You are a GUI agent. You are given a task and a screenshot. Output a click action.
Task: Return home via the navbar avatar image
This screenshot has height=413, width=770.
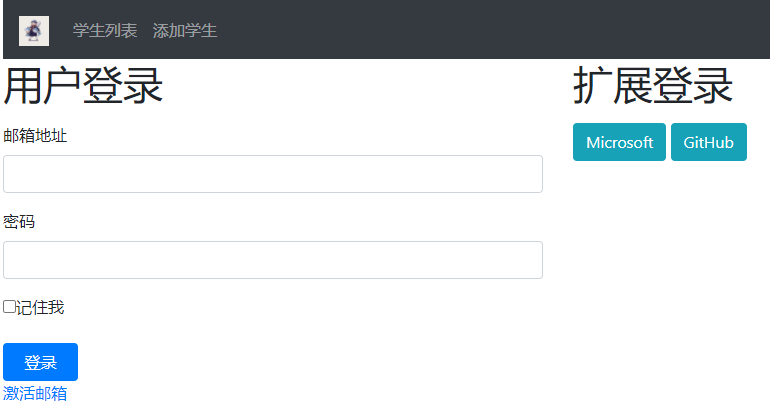click(x=34, y=31)
